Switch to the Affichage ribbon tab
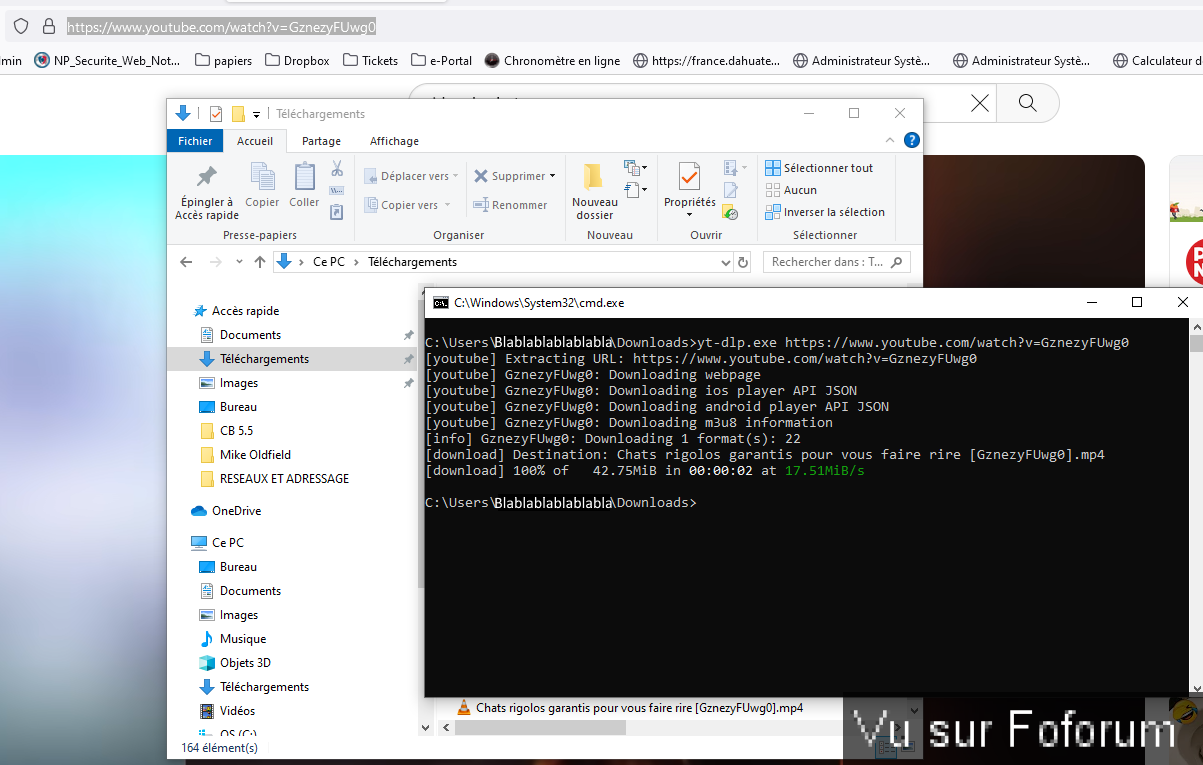Viewport: 1203px width, 765px height. point(394,141)
